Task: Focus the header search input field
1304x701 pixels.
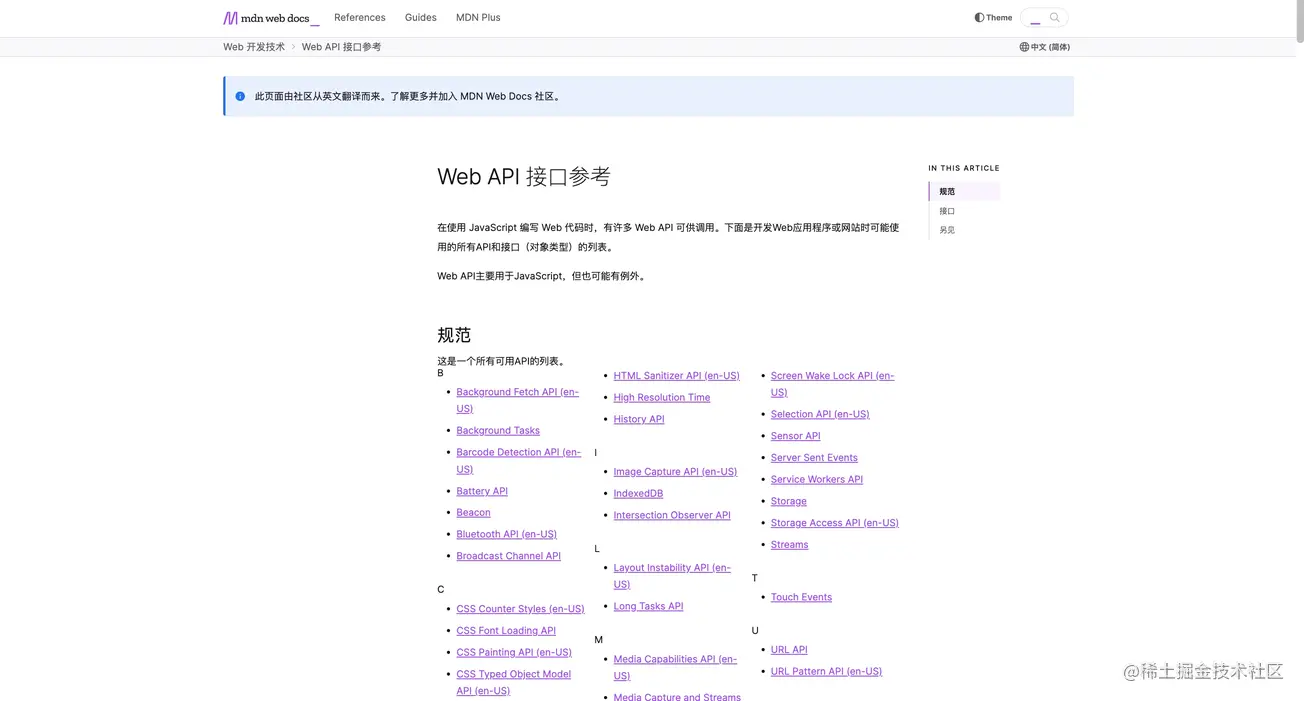Action: pyautogui.click(x=1044, y=18)
